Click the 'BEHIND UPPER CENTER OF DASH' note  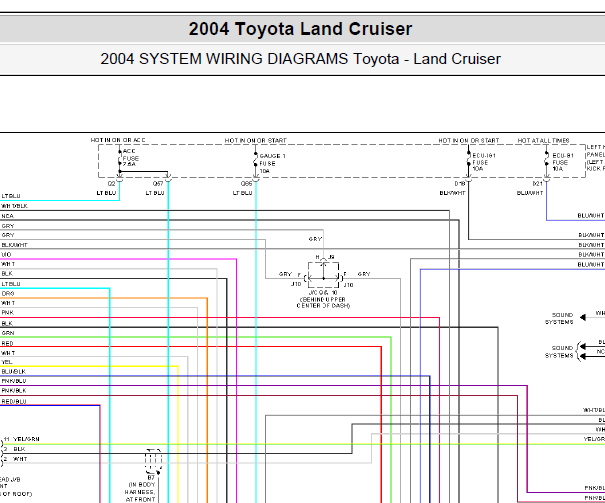(323, 302)
